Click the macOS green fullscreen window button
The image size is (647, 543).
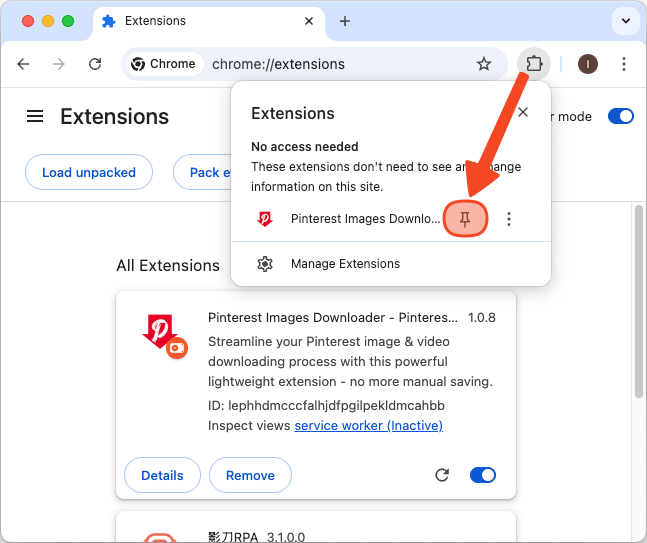click(68, 21)
